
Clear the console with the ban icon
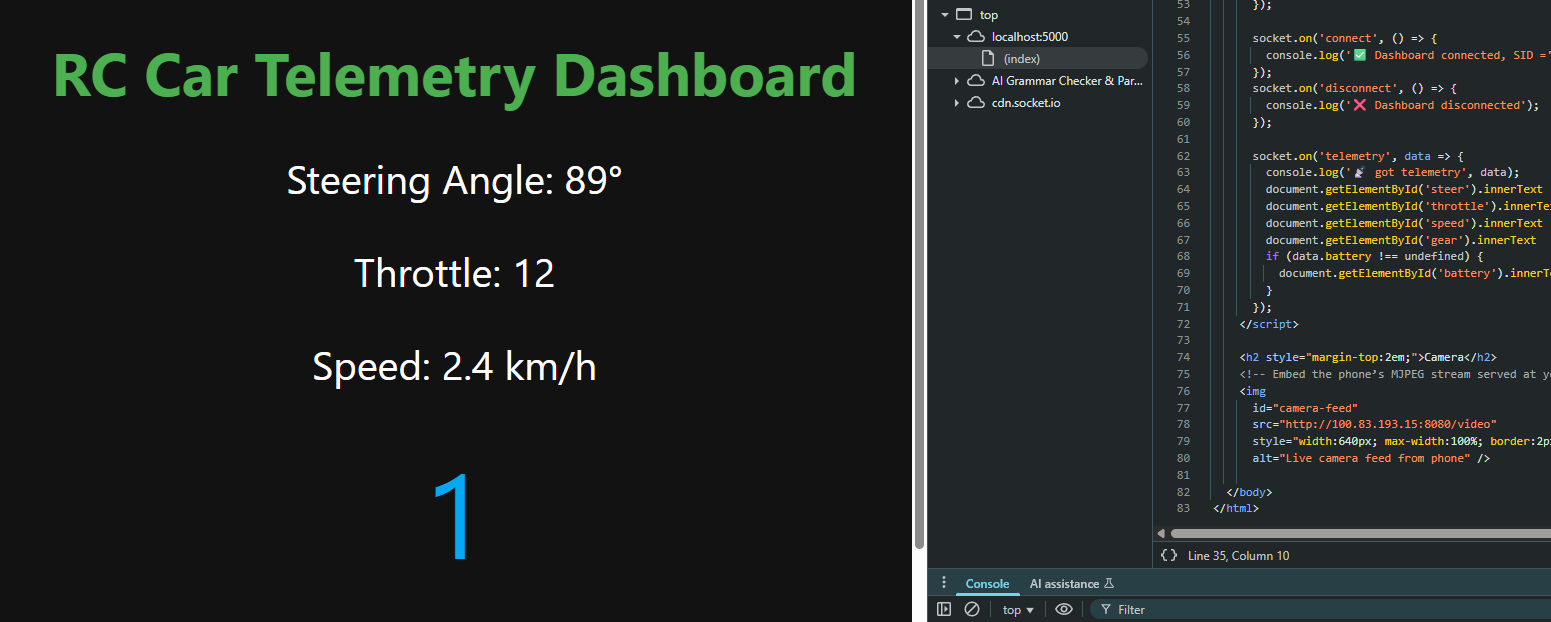tap(971, 609)
